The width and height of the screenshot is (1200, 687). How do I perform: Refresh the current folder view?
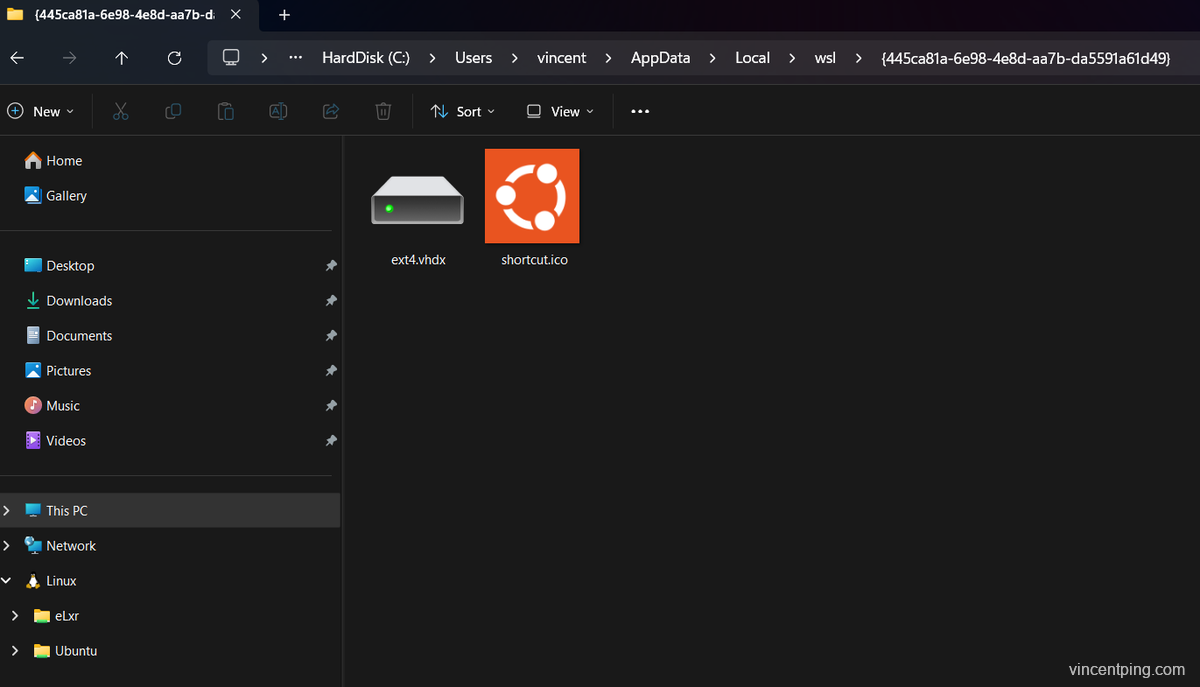tap(174, 58)
